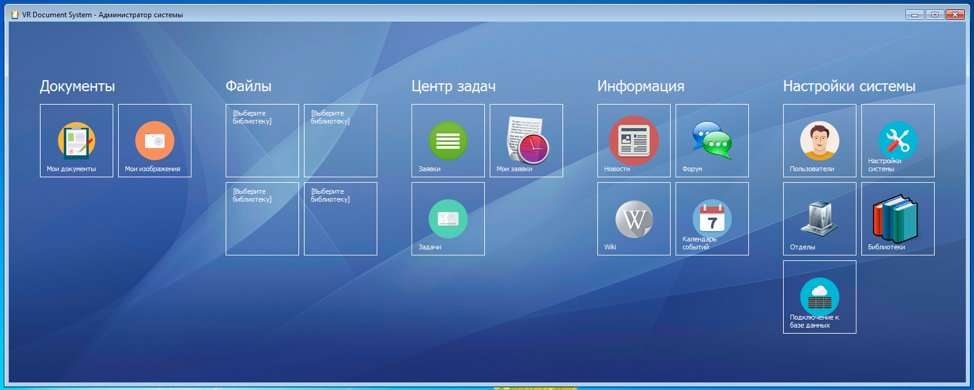
Task: Open Мои заявки clock document tile
Action: pos(526,141)
